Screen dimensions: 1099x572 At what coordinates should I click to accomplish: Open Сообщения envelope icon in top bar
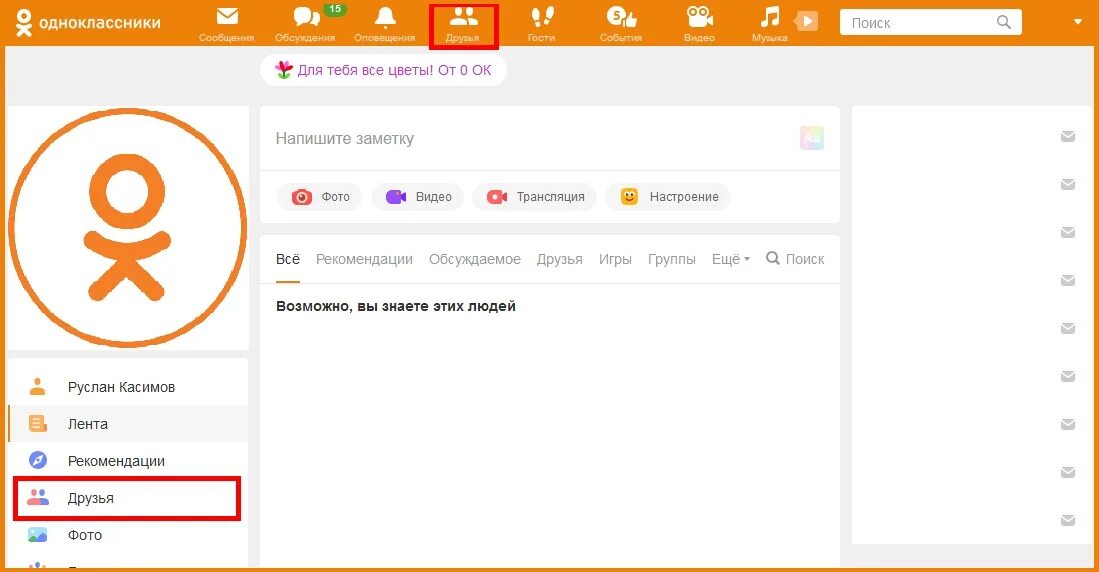click(x=226, y=16)
